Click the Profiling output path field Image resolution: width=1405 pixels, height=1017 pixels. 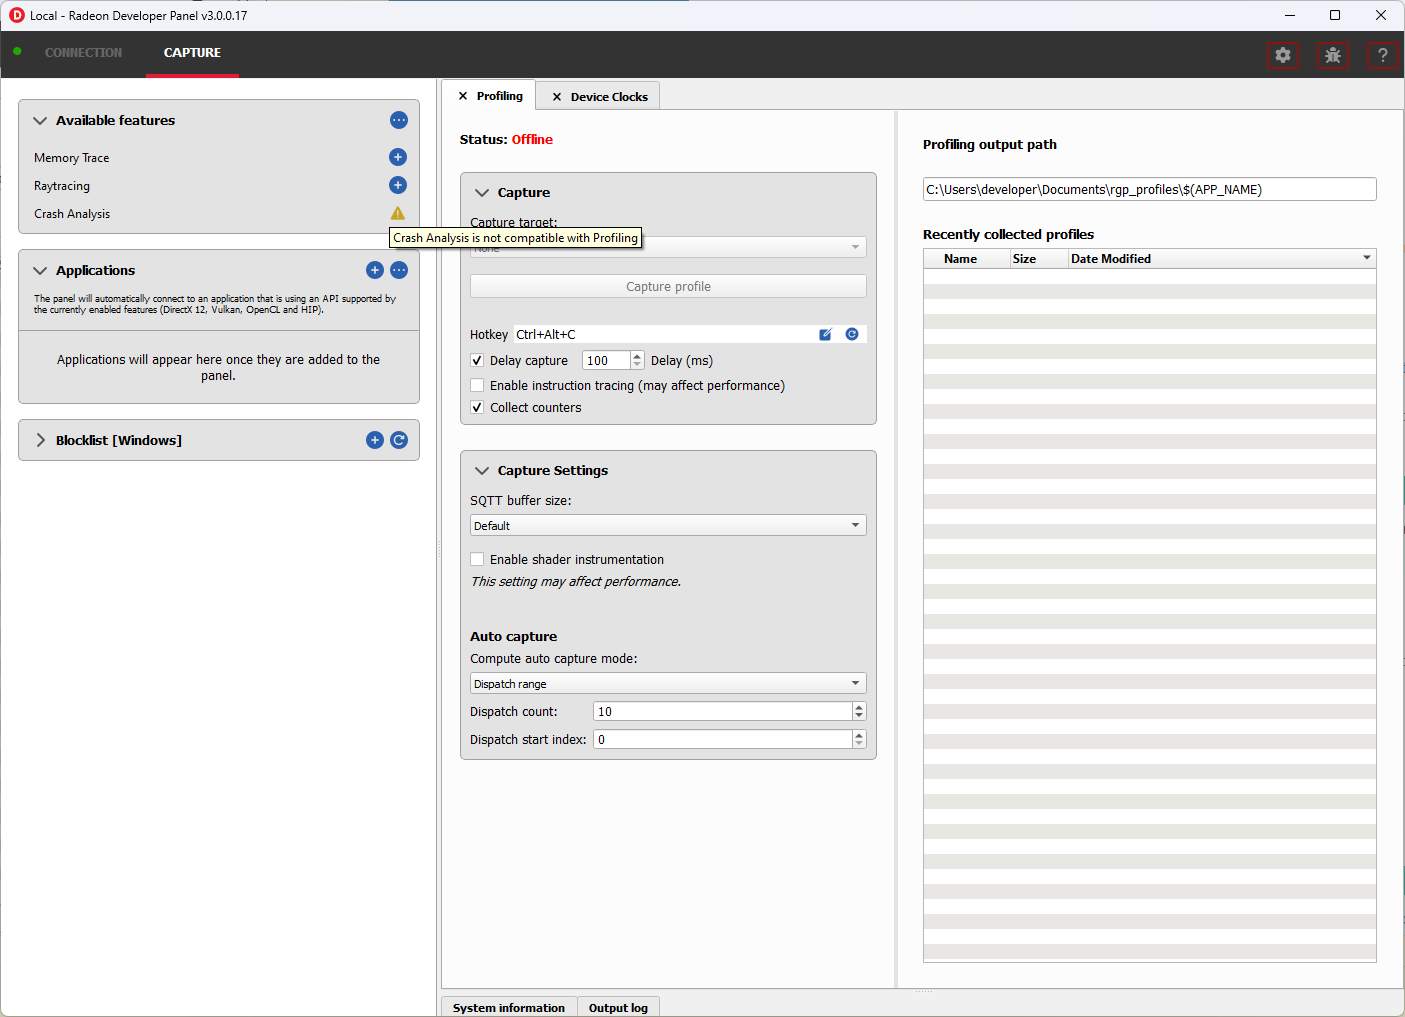pyautogui.click(x=1149, y=189)
